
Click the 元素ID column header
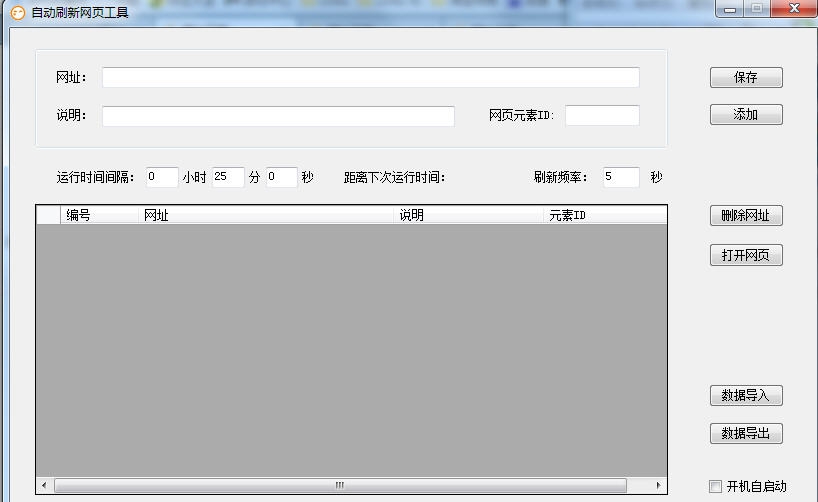coord(605,215)
